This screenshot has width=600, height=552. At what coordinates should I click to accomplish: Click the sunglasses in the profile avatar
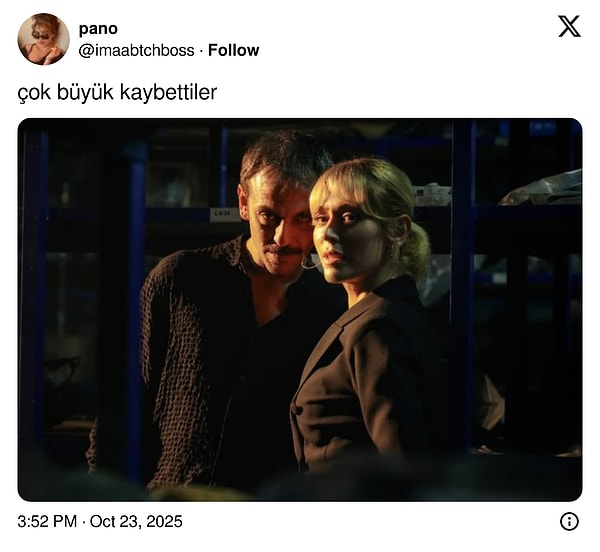click(41, 35)
